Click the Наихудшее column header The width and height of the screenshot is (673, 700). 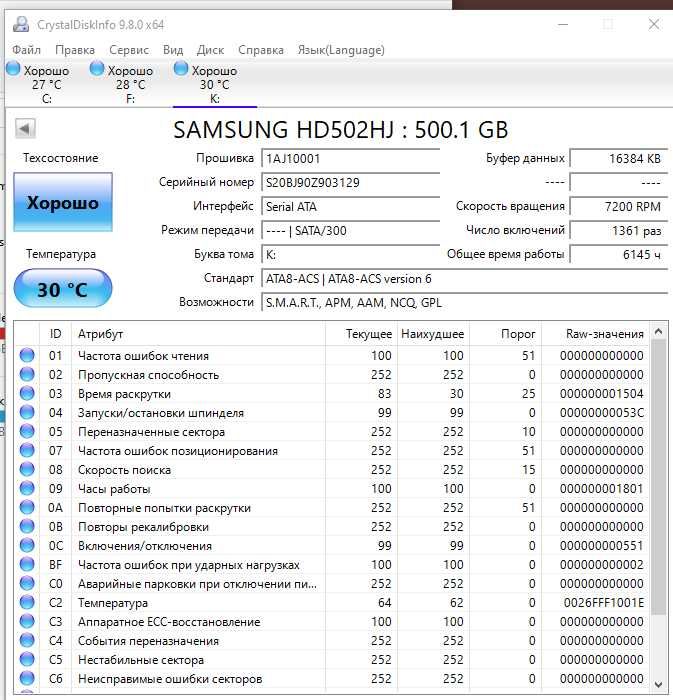click(x=433, y=333)
